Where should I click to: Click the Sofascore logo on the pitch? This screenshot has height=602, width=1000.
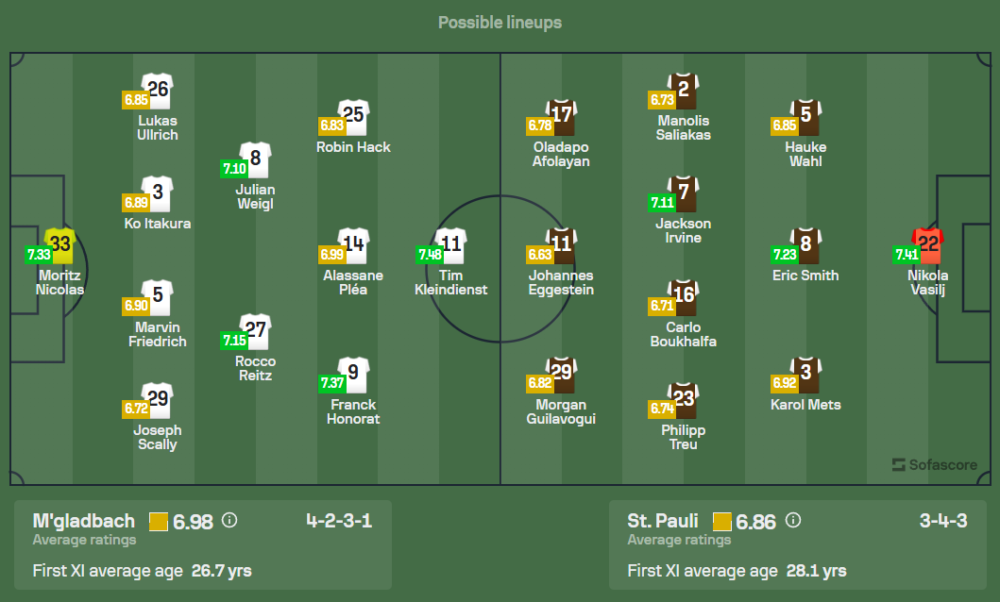point(935,464)
